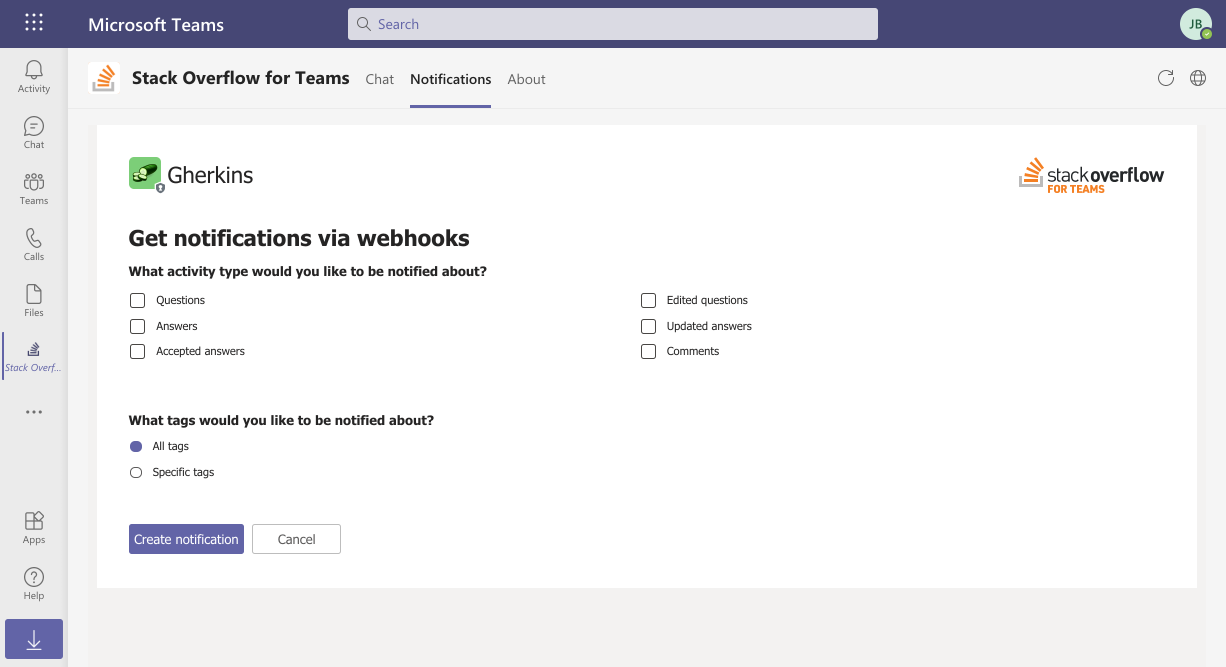This screenshot has height=667, width=1226.
Task: Check the Comments checkbox
Action: point(649,351)
